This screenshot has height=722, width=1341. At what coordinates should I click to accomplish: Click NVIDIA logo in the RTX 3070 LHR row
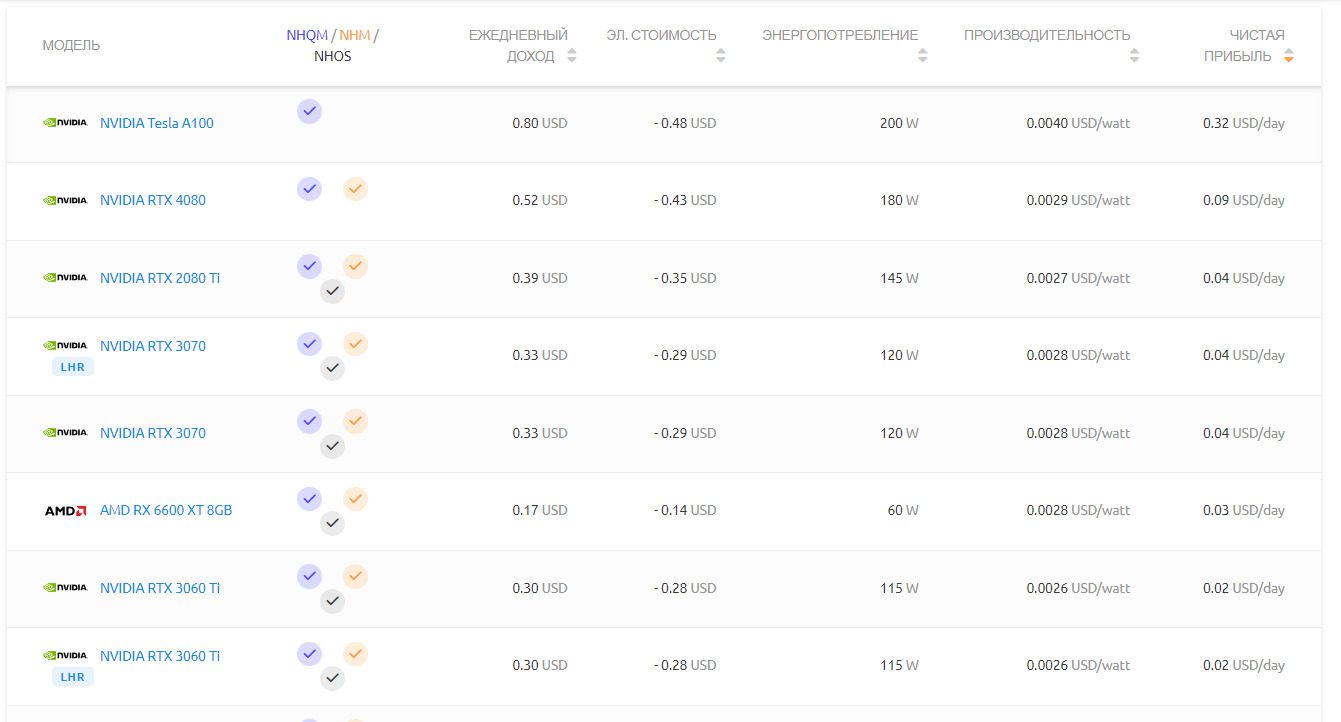65,346
